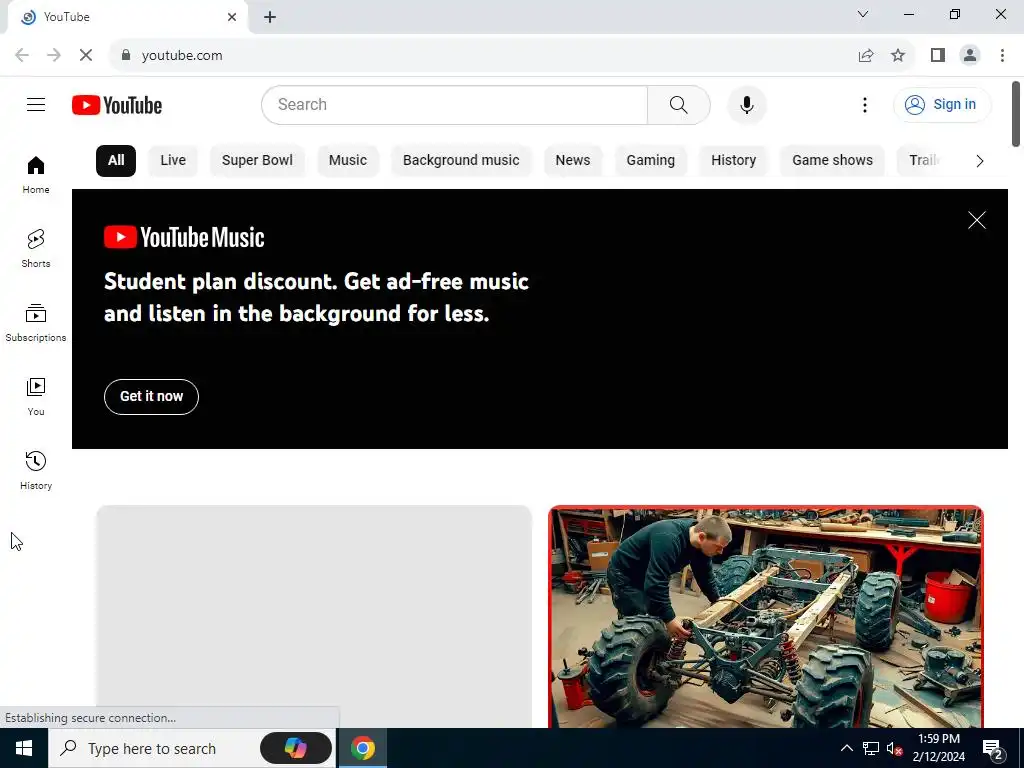This screenshot has width=1024, height=768.
Task: Open the notification center icon
Action: [993, 748]
